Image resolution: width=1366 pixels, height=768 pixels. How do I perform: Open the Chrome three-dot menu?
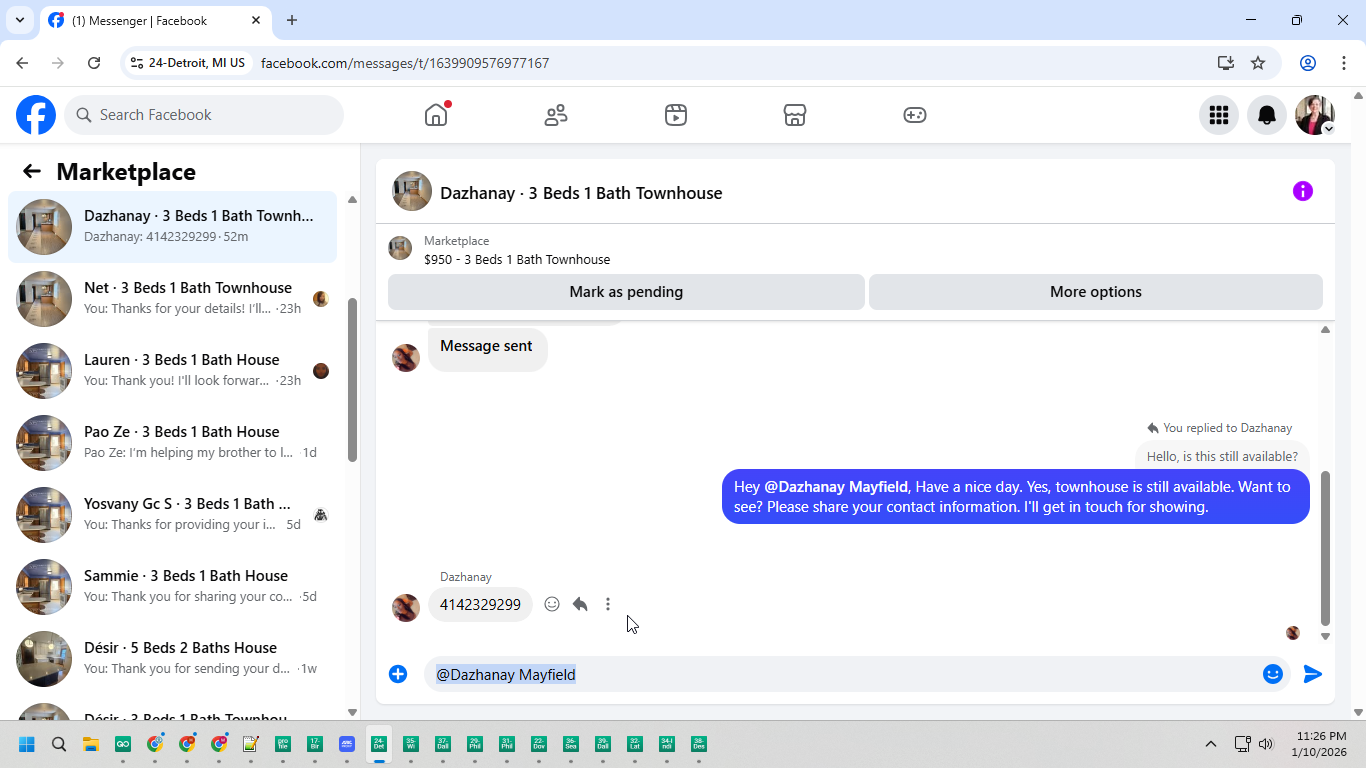[1343, 63]
